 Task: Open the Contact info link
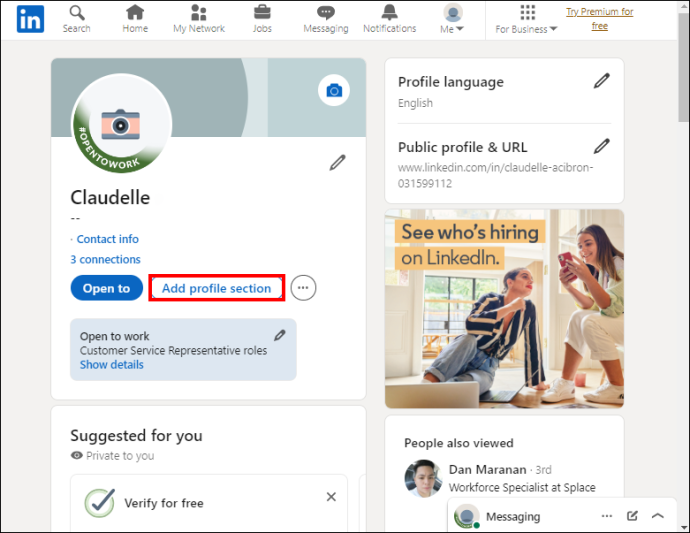point(108,239)
